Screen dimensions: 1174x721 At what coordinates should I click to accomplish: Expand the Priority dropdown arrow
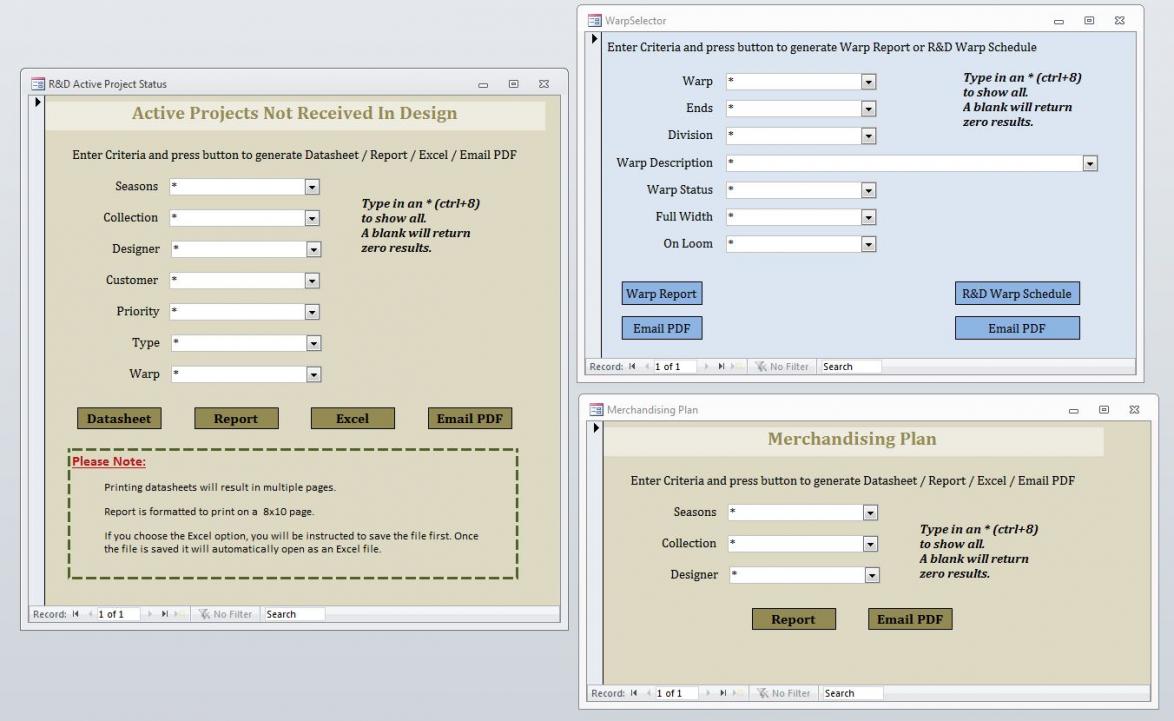coord(312,312)
